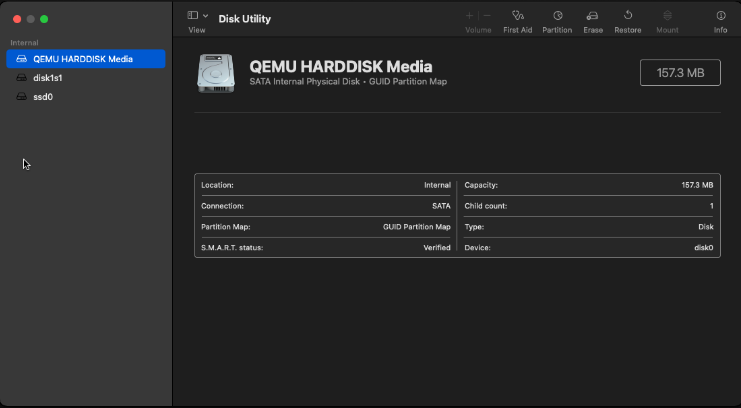Close the Disk Utility window
This screenshot has height=408, width=741.
click(17, 19)
